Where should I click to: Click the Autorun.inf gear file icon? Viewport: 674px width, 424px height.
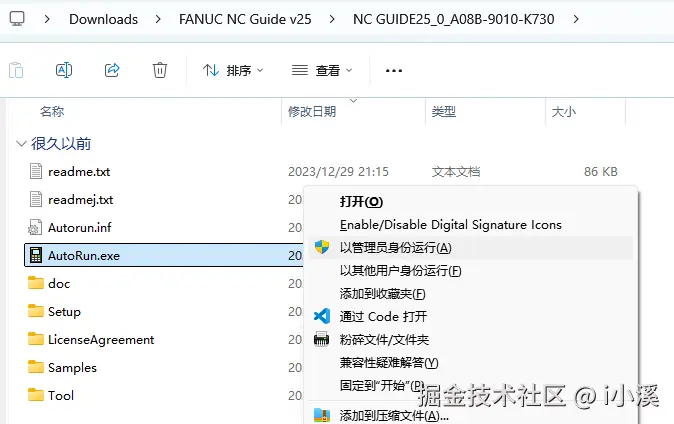(x=35, y=227)
